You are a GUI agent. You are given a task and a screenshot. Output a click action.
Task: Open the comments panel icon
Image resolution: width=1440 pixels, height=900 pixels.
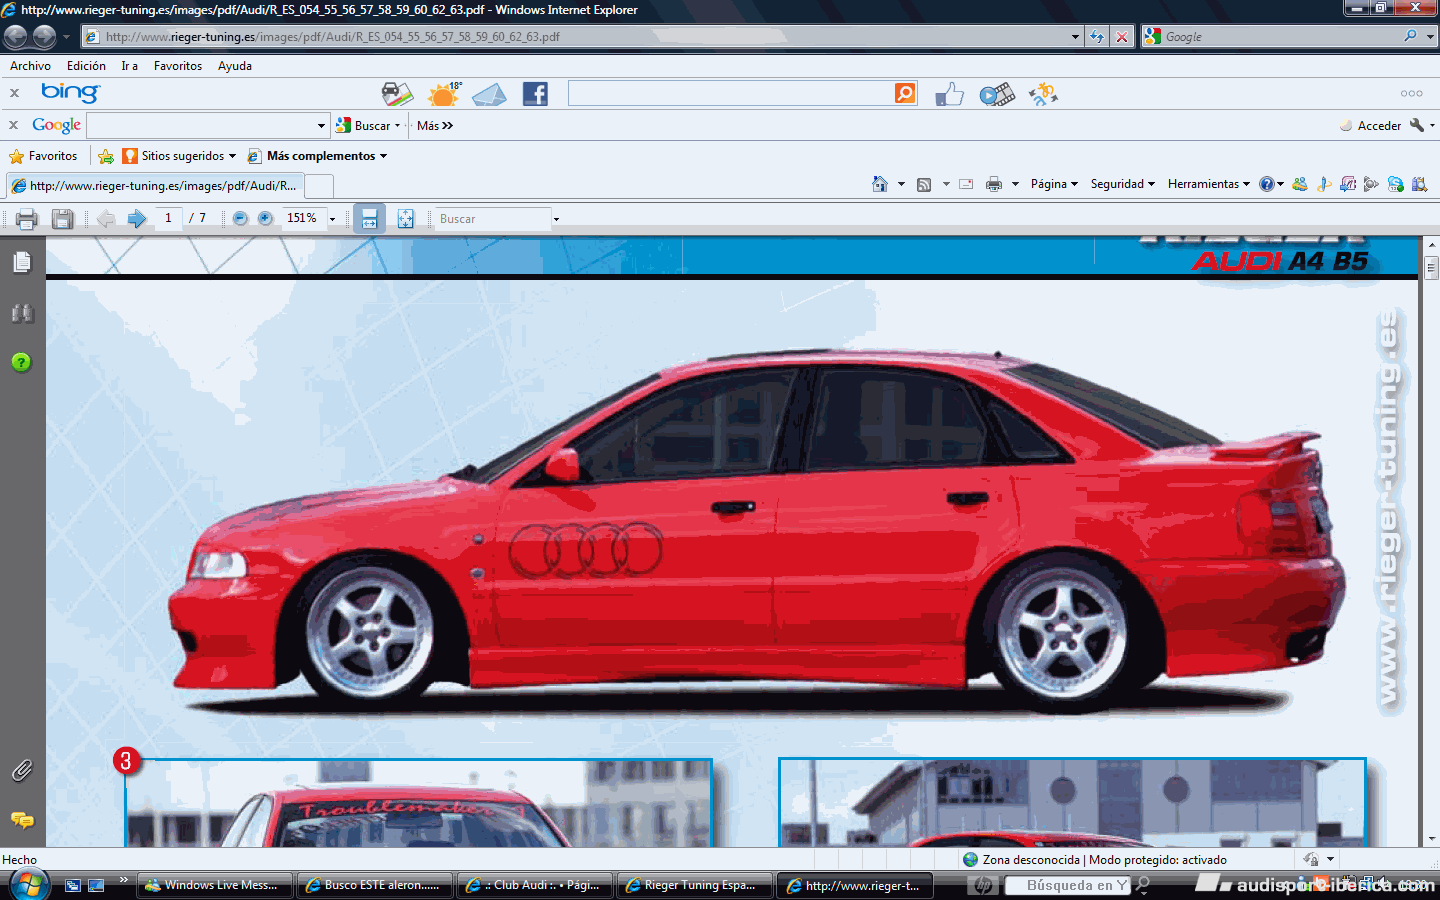point(22,820)
